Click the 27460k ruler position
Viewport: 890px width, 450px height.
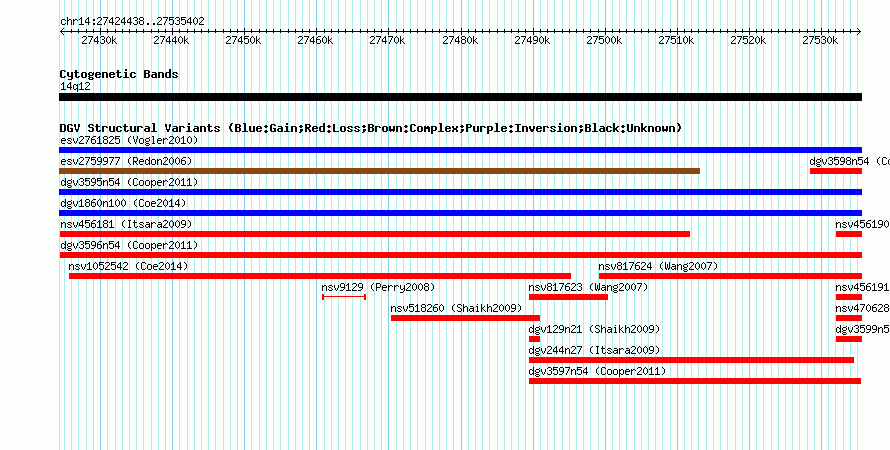(316, 41)
